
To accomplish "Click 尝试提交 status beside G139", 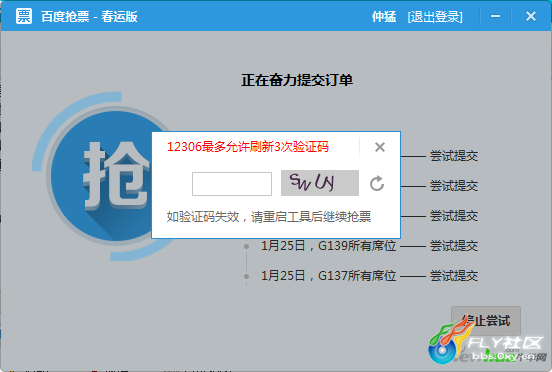I will [454, 246].
